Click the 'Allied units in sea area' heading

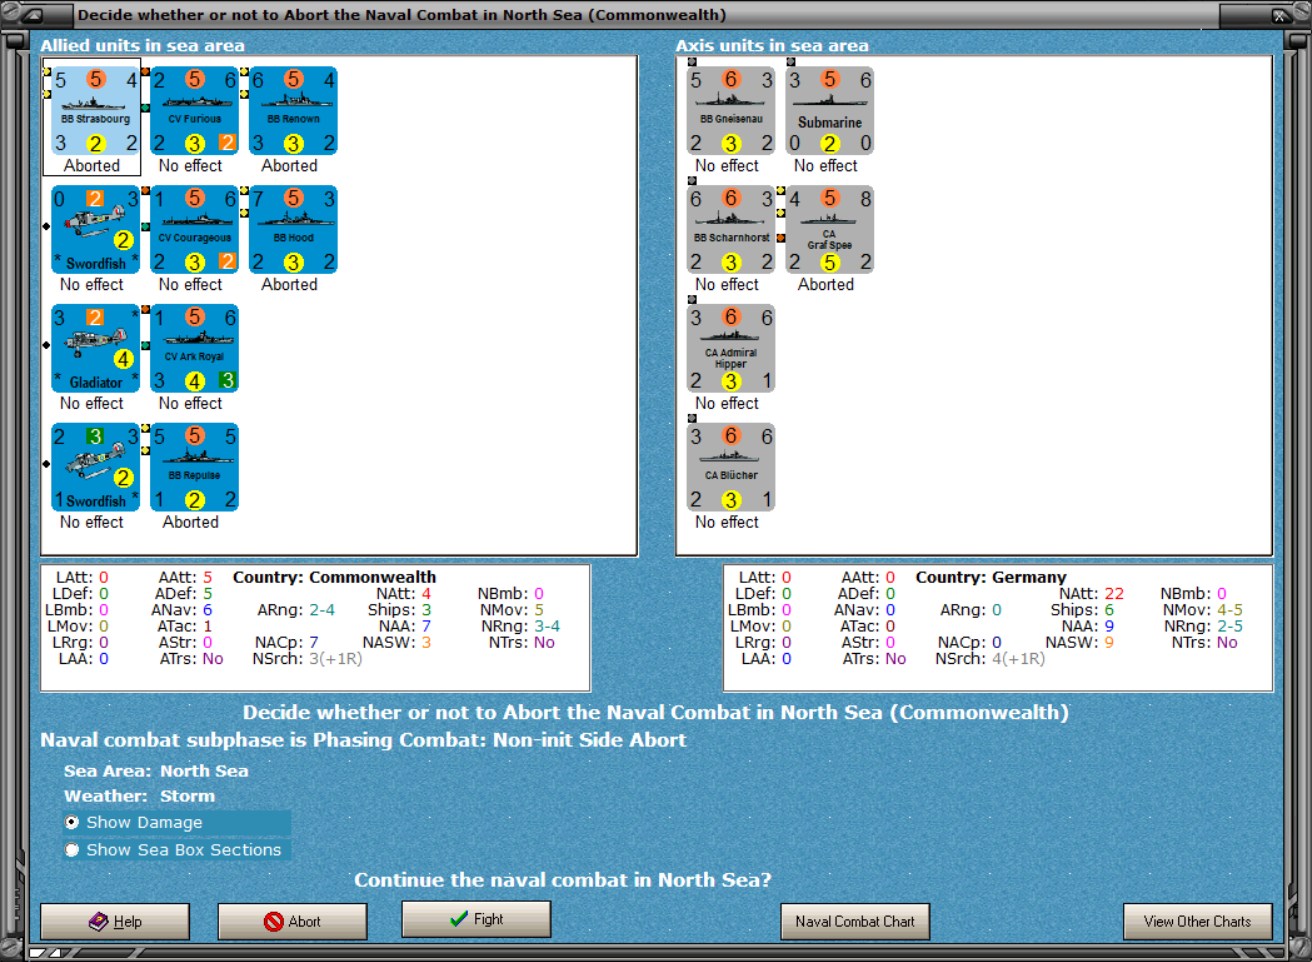(142, 45)
